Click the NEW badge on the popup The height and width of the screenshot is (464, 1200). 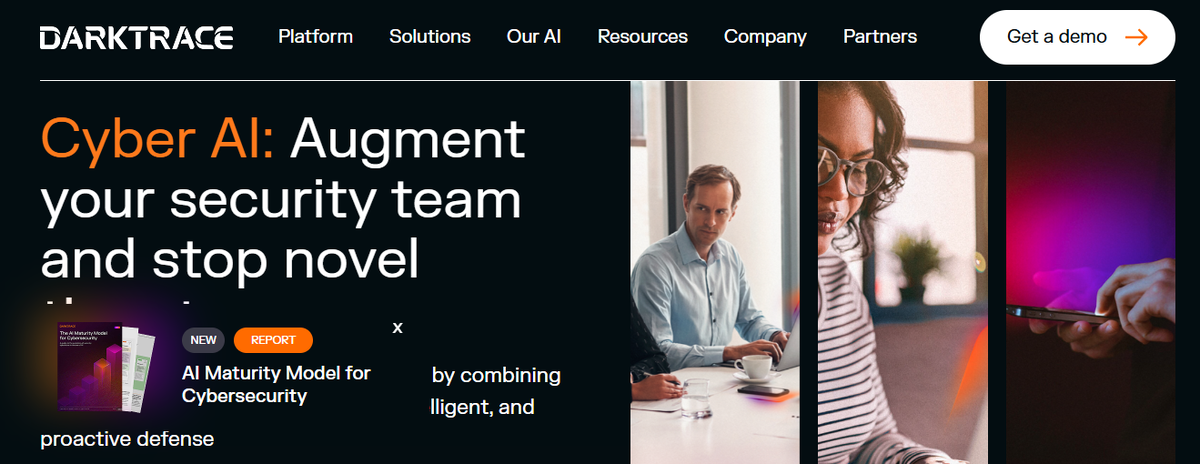(x=203, y=340)
